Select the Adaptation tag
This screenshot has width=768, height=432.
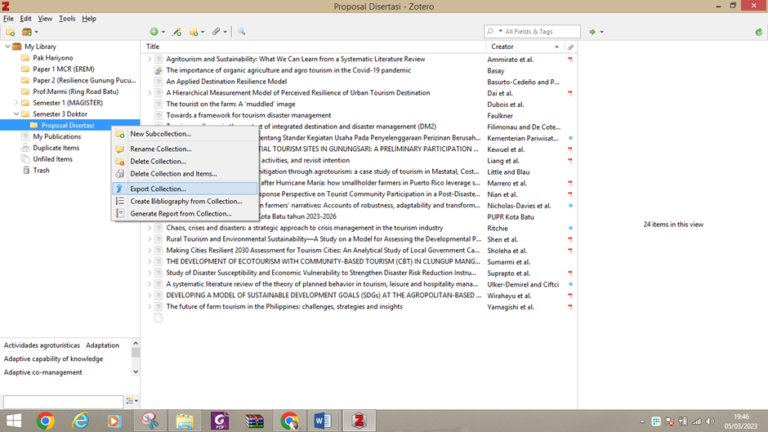click(x=102, y=345)
